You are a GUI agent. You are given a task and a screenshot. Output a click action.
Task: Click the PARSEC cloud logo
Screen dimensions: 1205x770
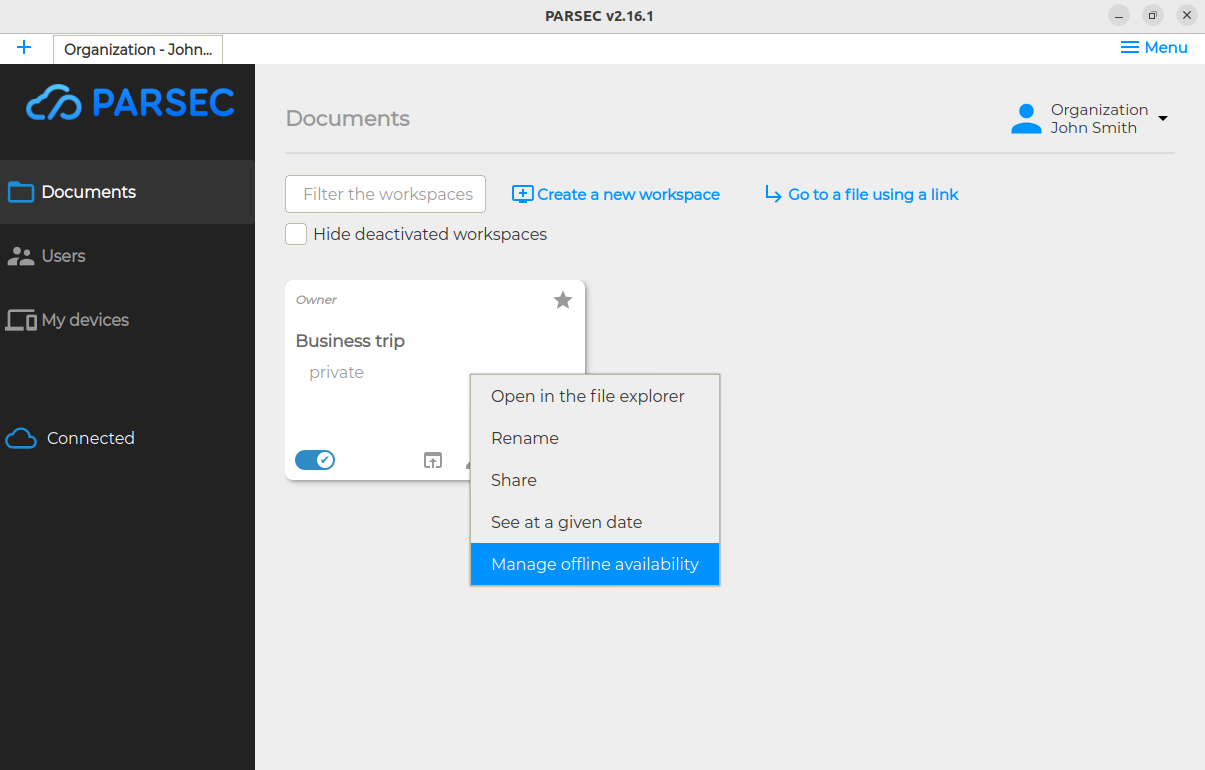pos(130,103)
